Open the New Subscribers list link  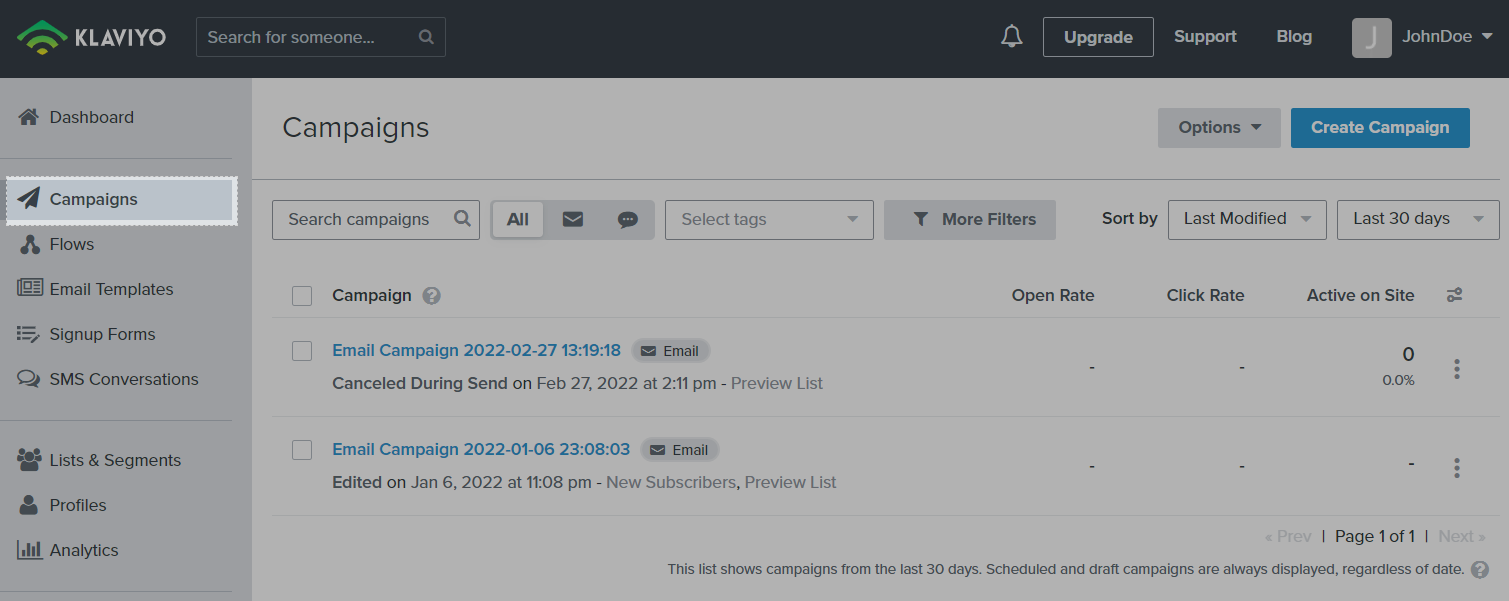[x=670, y=482]
